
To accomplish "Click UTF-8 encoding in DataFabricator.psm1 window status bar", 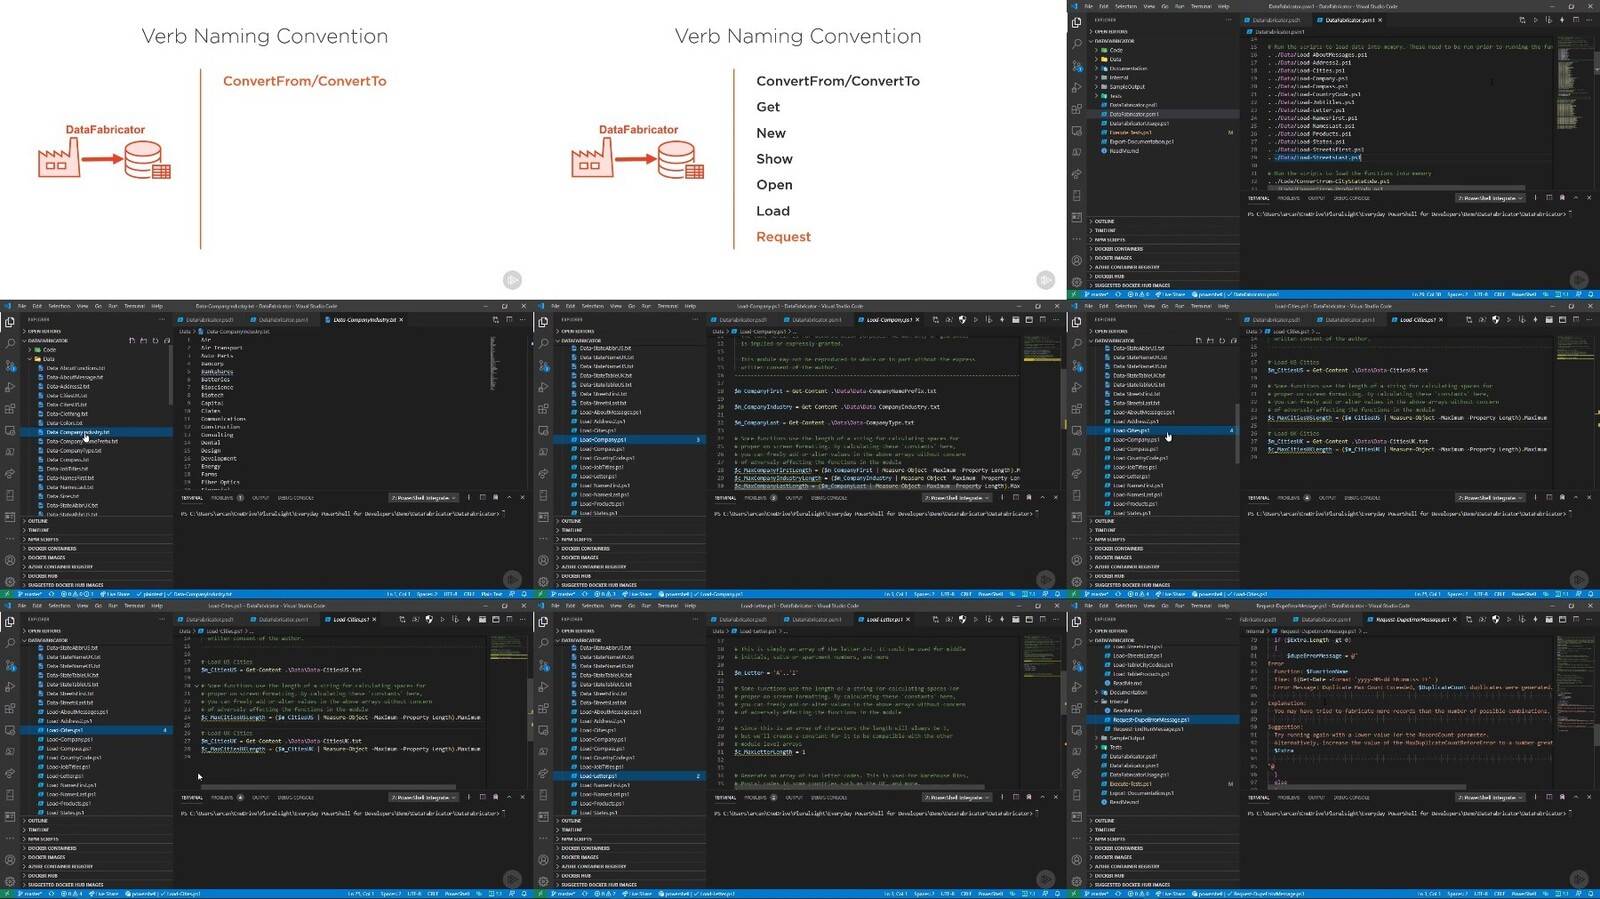I will tap(1481, 294).
